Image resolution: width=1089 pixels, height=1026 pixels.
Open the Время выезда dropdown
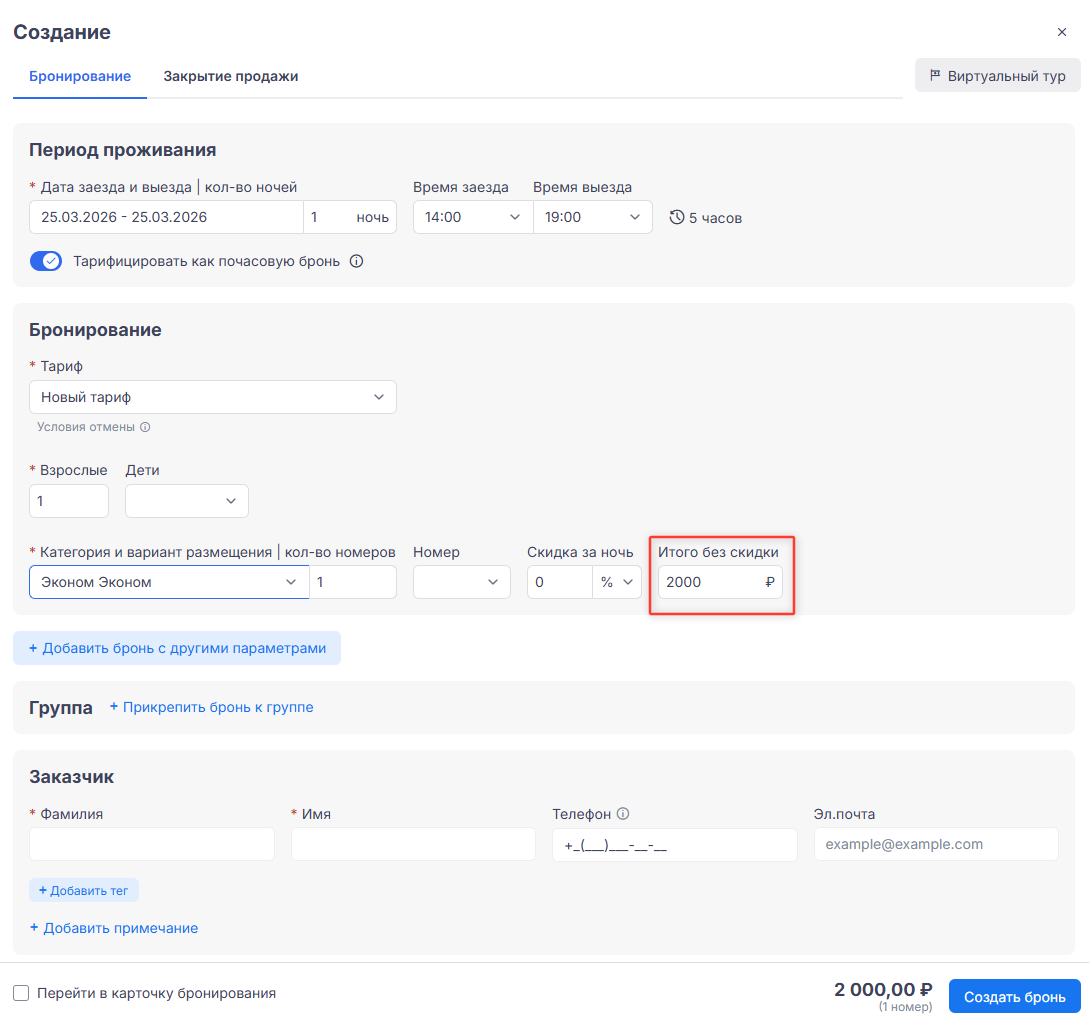tap(592, 217)
